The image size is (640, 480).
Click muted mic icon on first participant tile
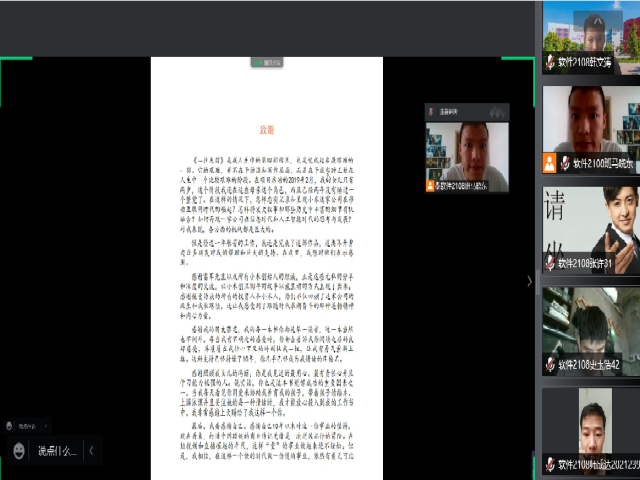click(550, 61)
